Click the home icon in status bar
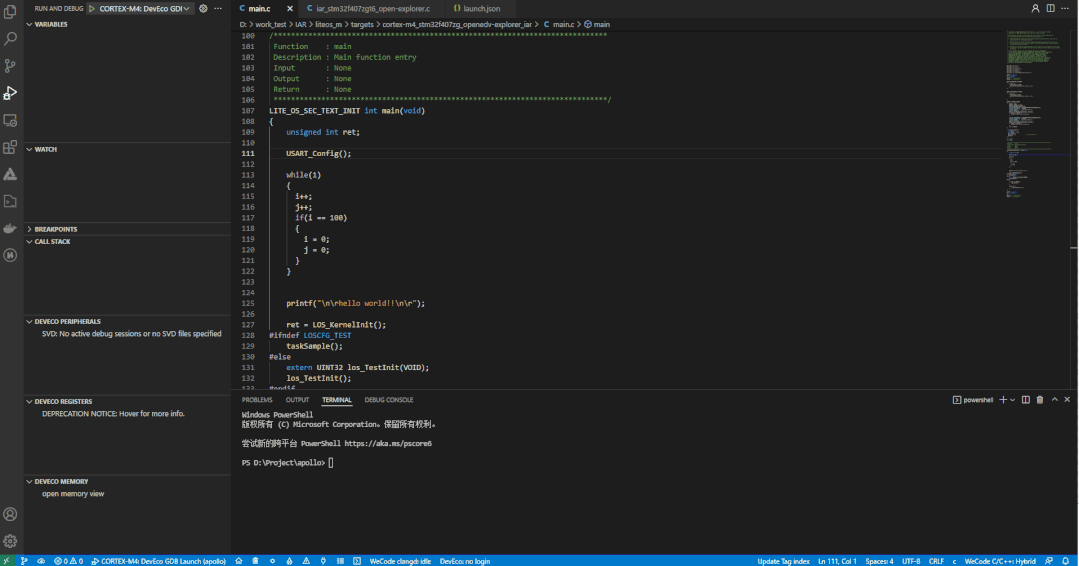The width and height of the screenshot is (1079, 566). pos(239,561)
